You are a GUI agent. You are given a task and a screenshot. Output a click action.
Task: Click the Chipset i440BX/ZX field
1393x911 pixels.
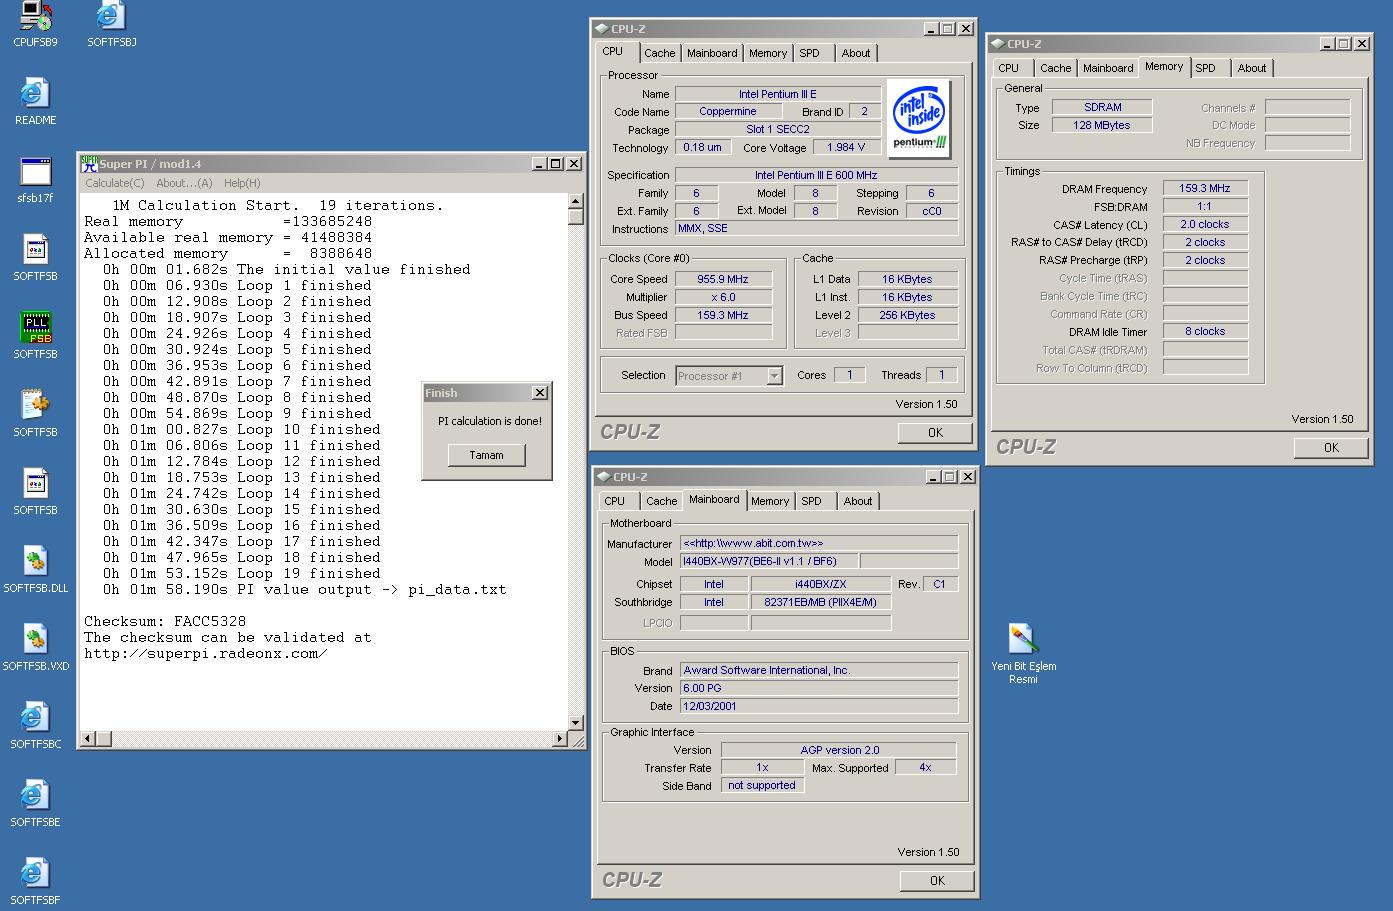[x=820, y=584]
